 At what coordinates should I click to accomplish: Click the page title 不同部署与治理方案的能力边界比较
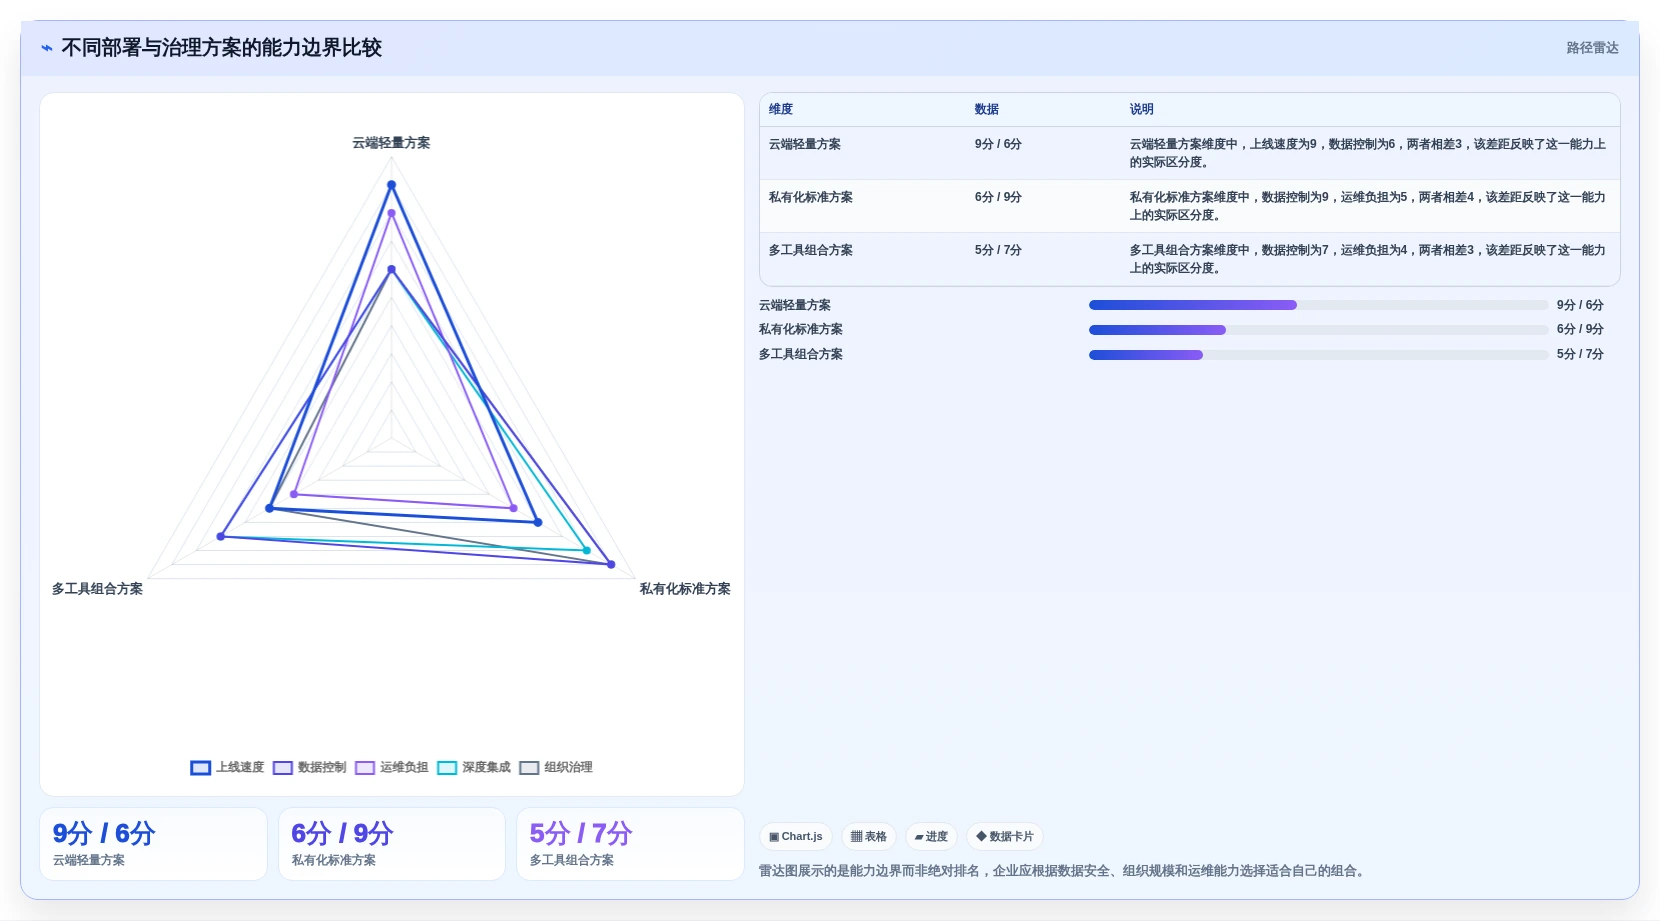(221, 48)
